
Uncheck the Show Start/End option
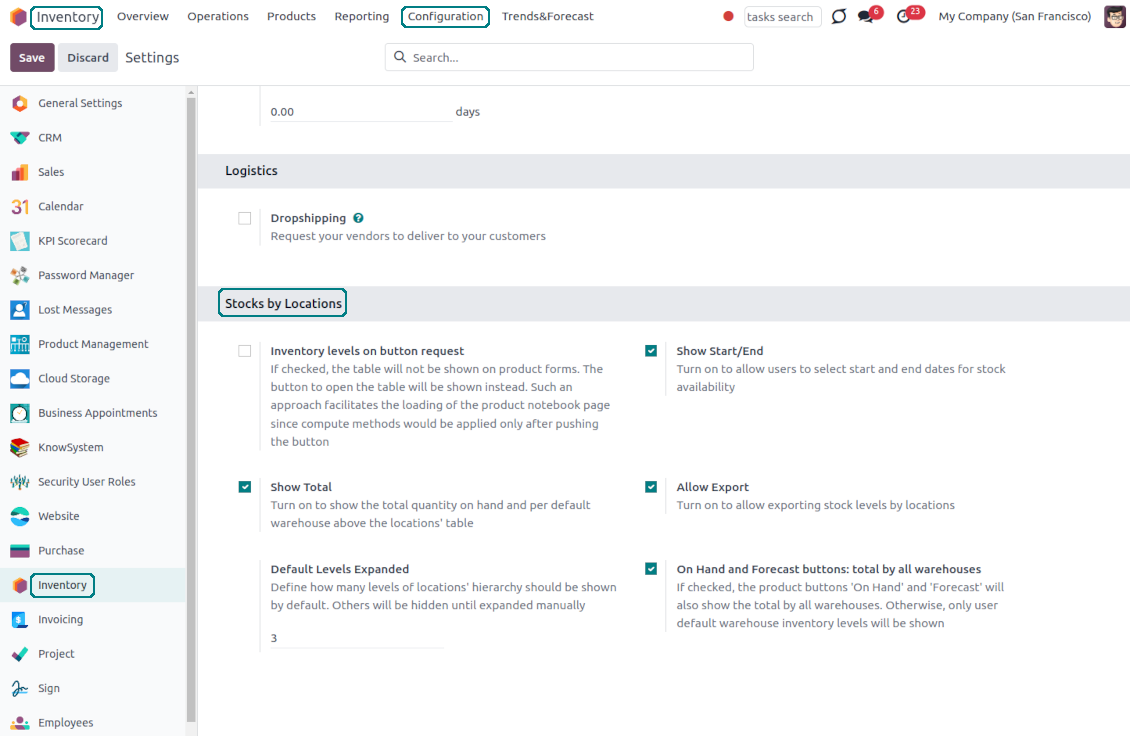pos(651,351)
